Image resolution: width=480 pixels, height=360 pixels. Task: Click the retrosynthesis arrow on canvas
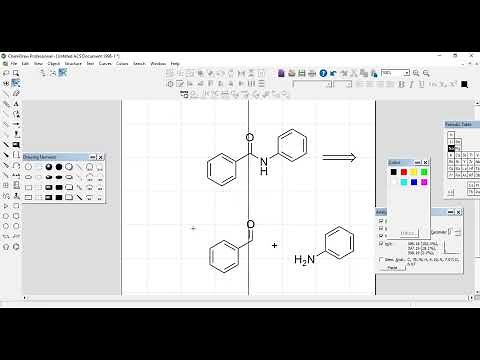point(339,157)
